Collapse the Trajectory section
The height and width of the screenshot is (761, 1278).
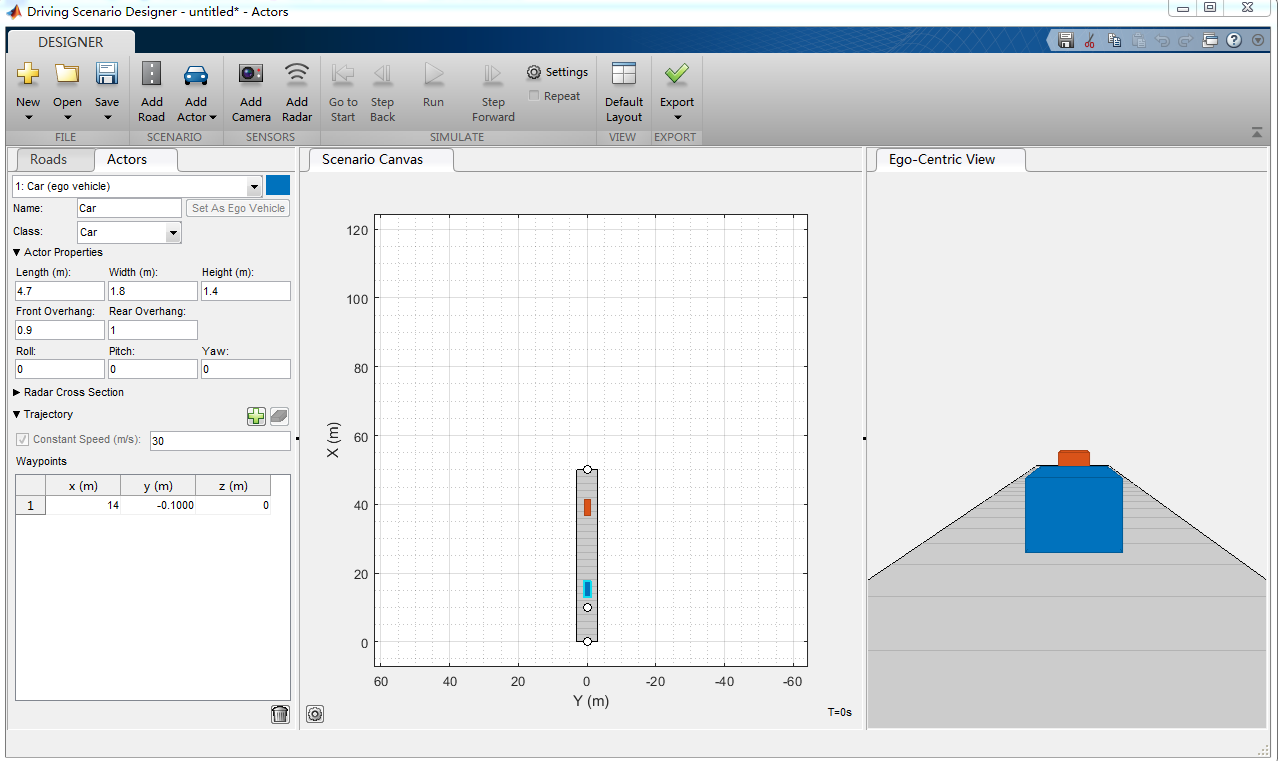point(17,415)
